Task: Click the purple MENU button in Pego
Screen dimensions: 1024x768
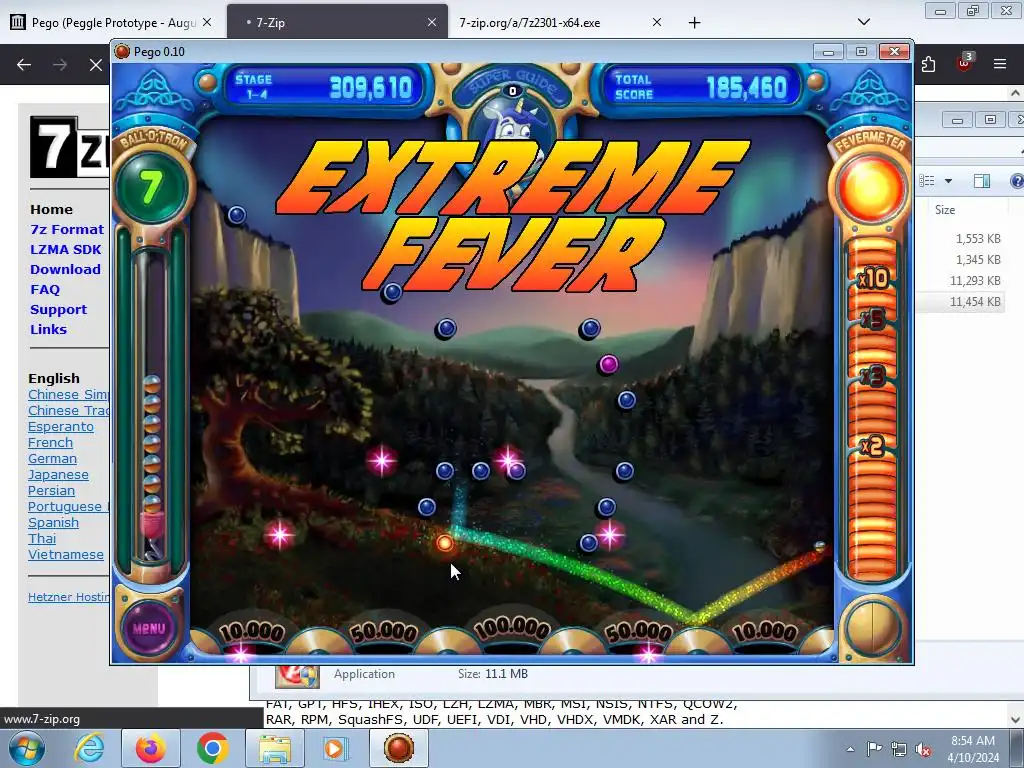Action: (x=149, y=628)
